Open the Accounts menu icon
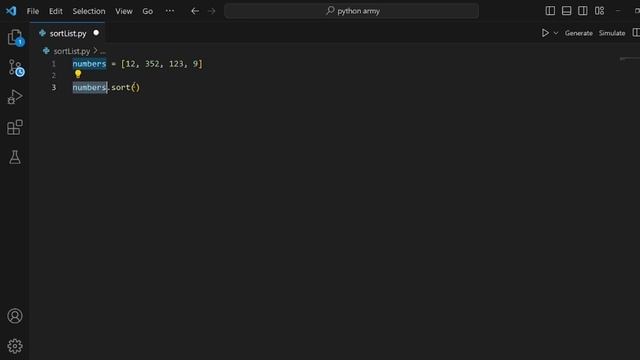 point(15,316)
